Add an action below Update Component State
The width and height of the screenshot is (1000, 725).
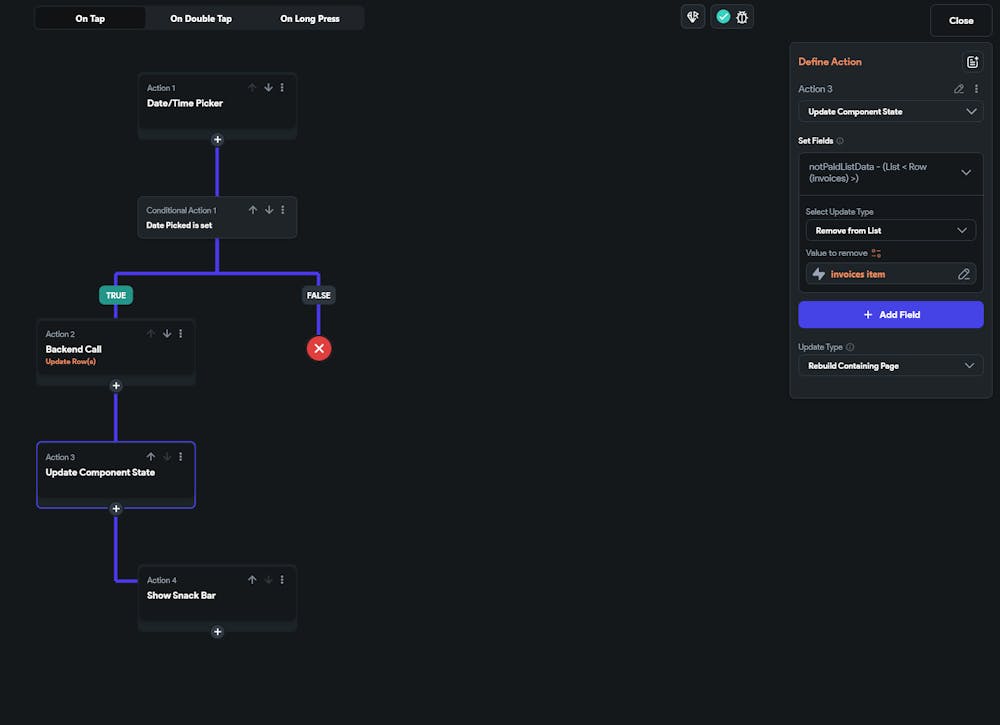(116, 509)
